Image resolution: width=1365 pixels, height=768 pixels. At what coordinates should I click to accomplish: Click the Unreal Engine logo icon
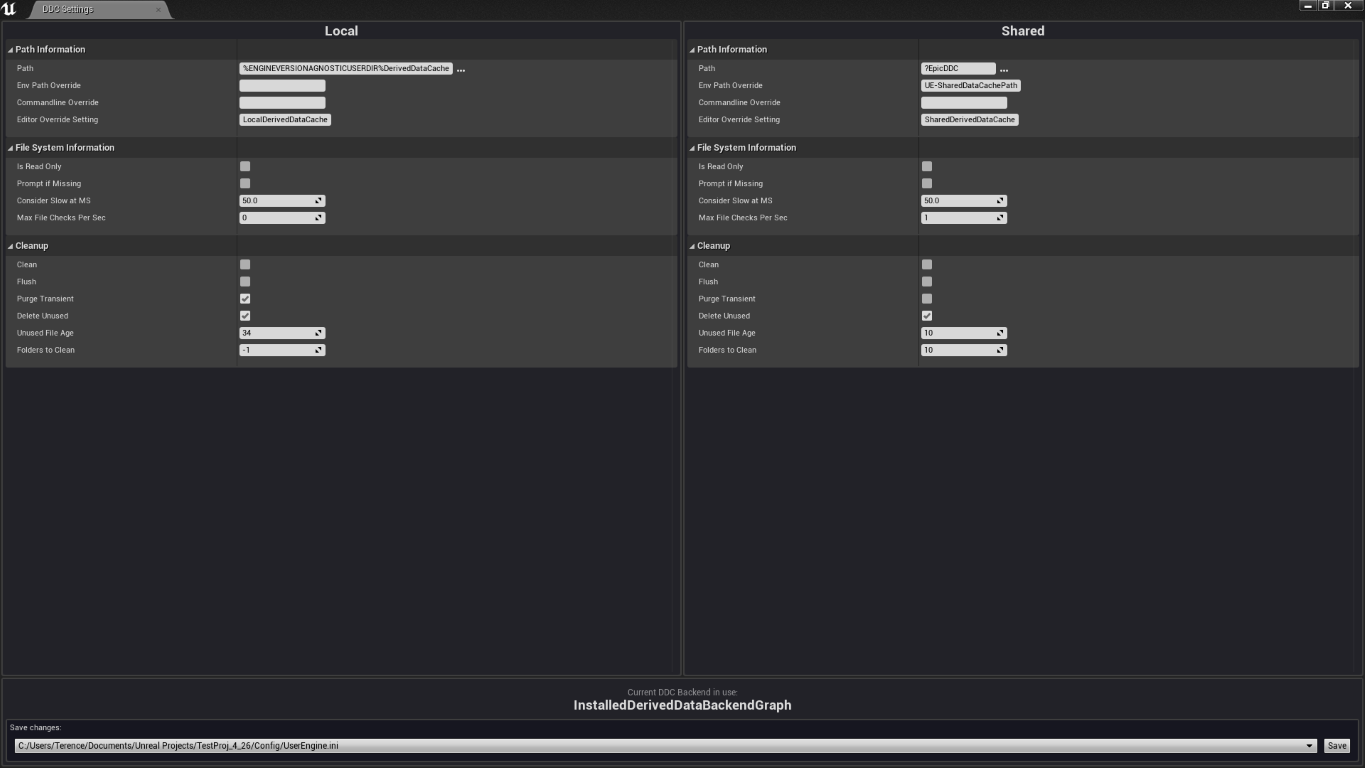pyautogui.click(x=10, y=9)
